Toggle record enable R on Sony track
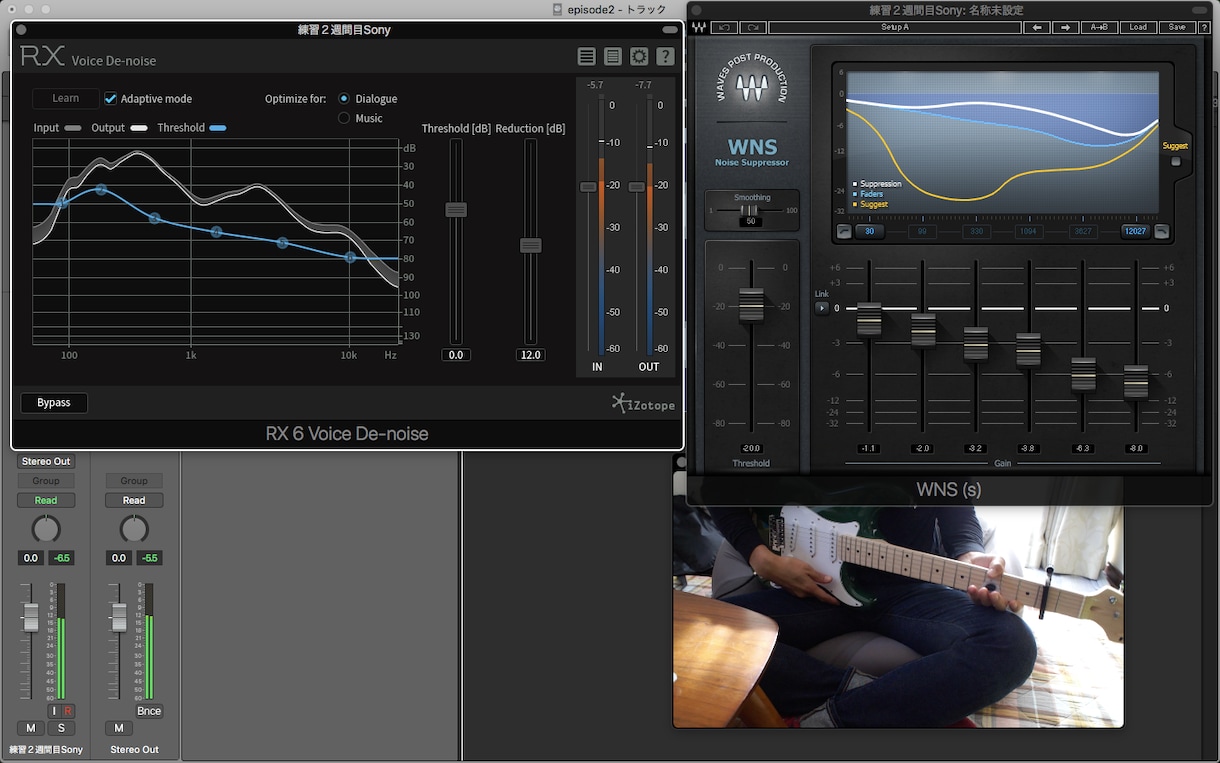The width and height of the screenshot is (1220, 763). (x=68, y=711)
